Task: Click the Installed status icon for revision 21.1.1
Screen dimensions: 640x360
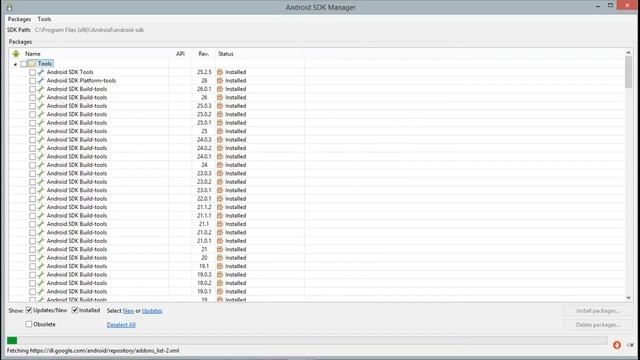Action: (220, 216)
